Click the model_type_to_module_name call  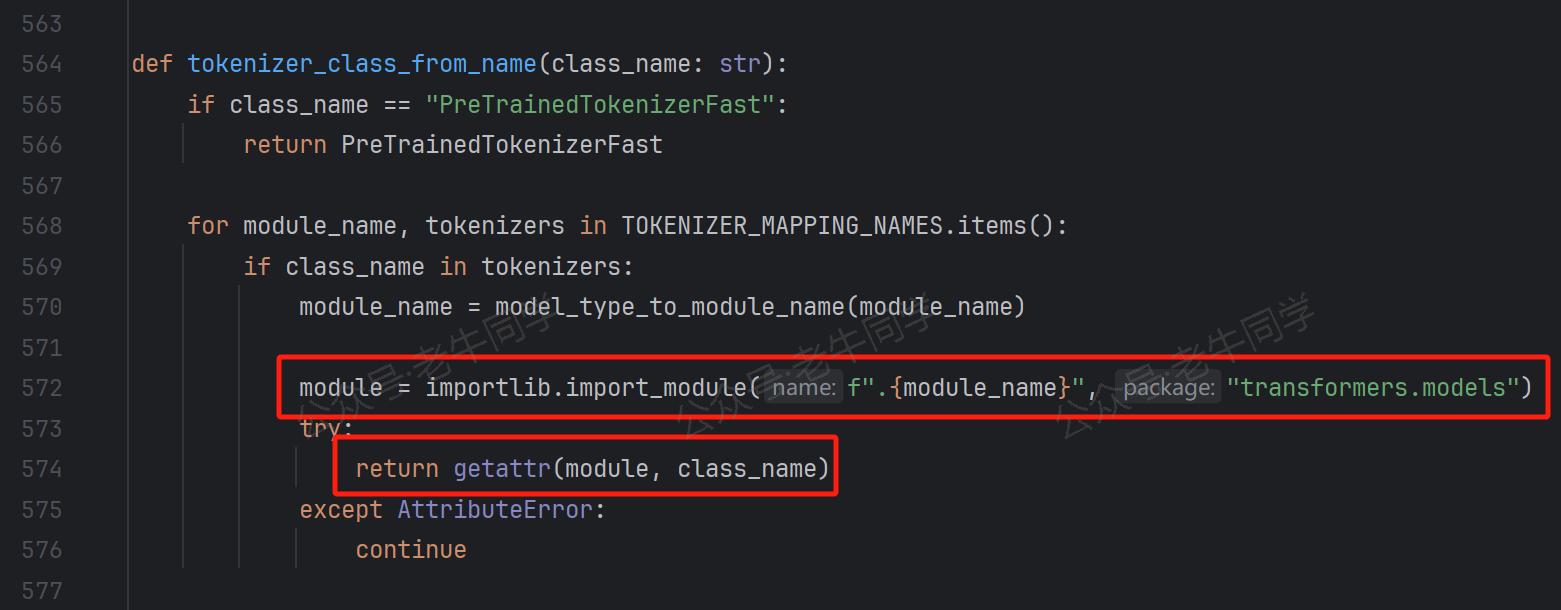[x=670, y=307]
